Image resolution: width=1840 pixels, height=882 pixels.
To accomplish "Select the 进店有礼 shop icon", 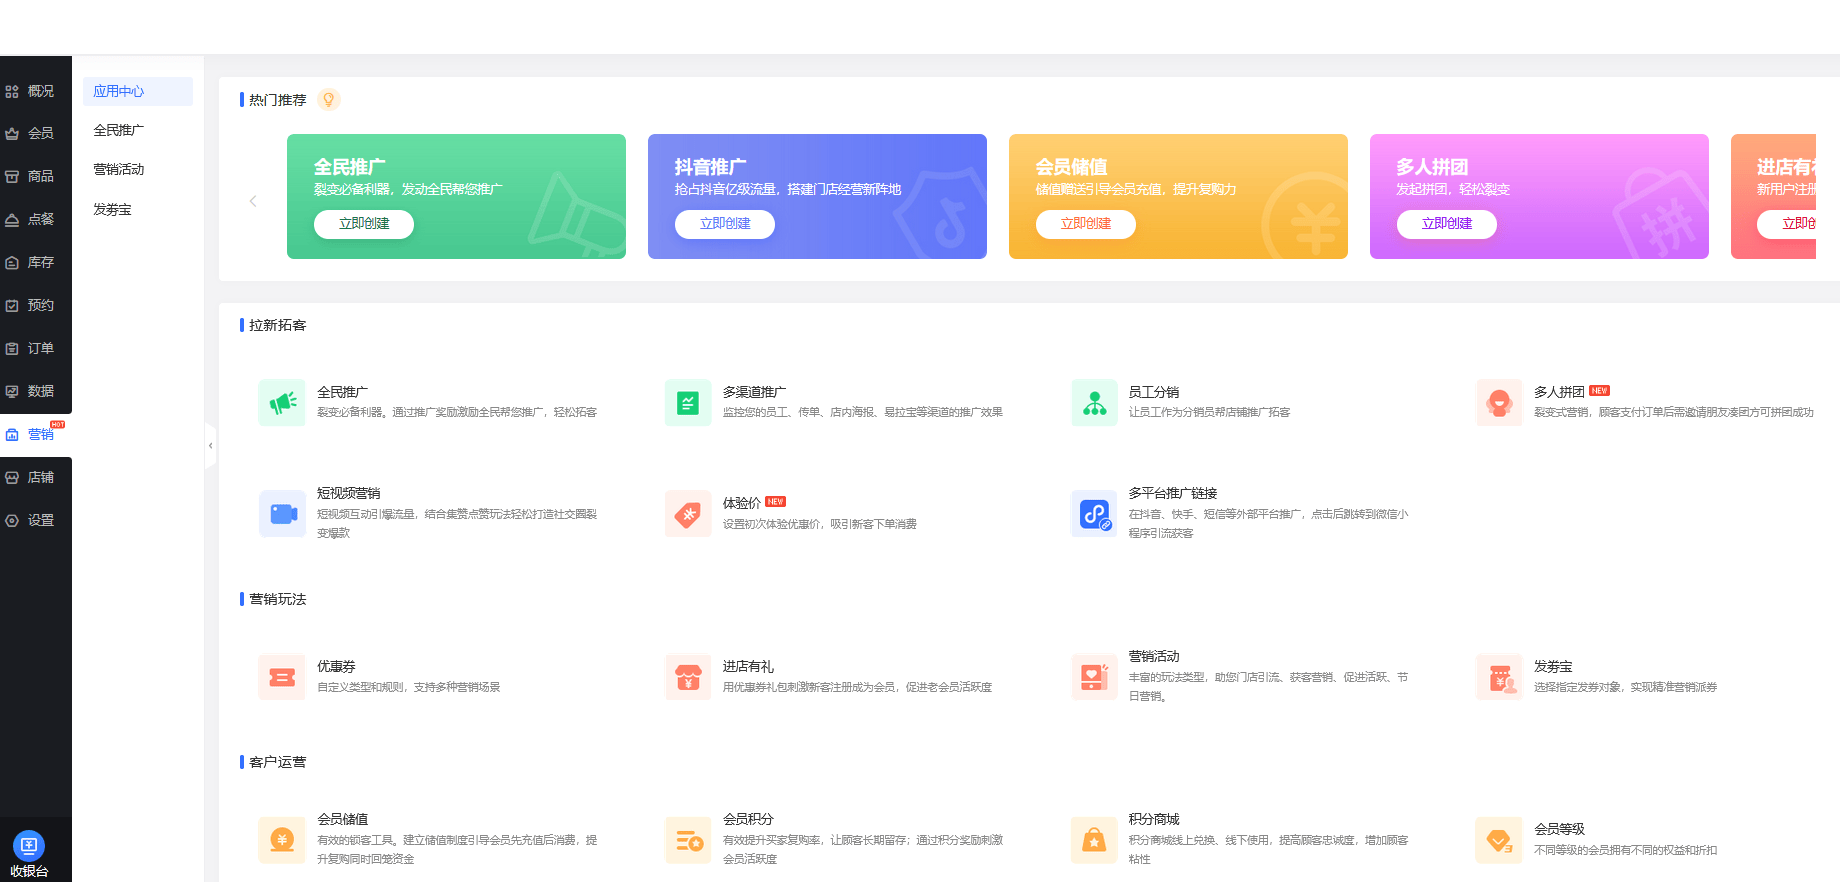I will coord(688,678).
